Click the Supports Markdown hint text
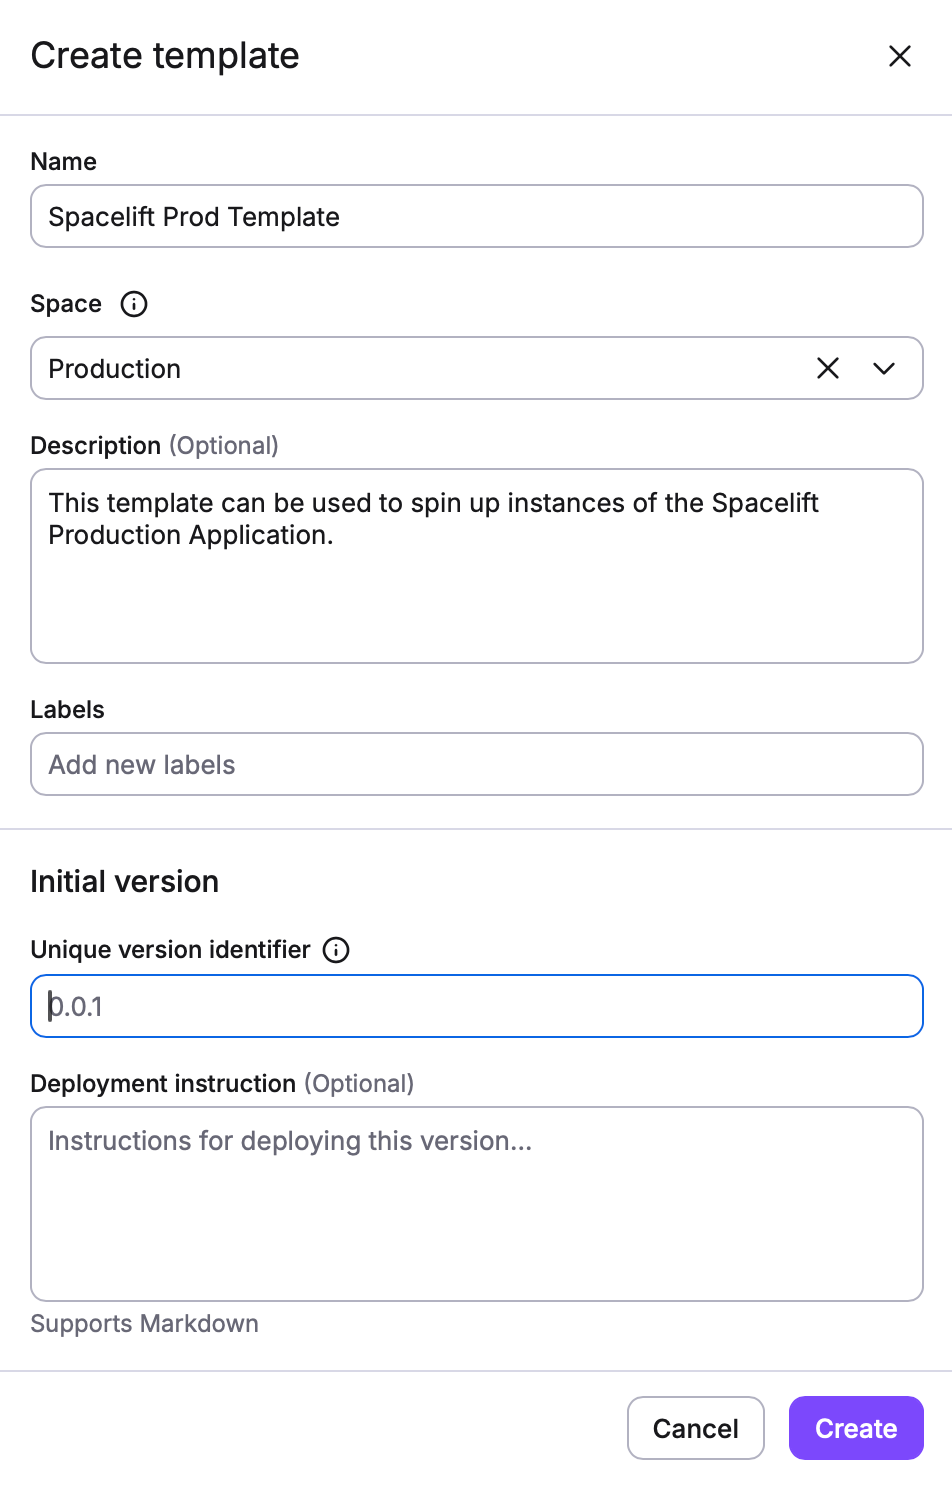This screenshot has height=1496, width=952. [145, 1324]
